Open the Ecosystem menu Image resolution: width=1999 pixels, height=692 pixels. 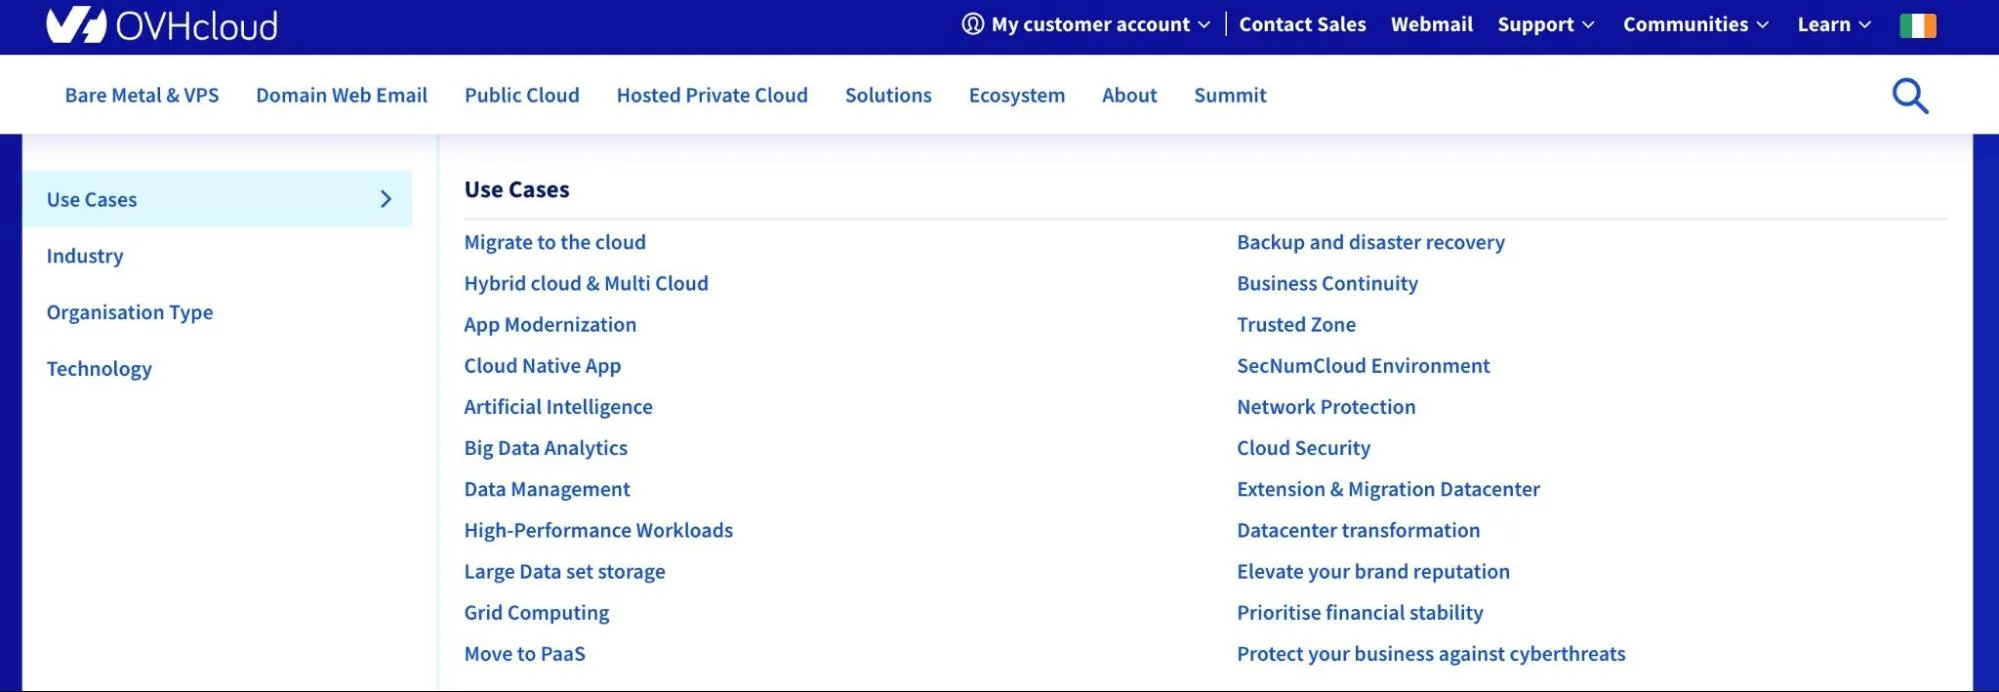coord(1017,95)
